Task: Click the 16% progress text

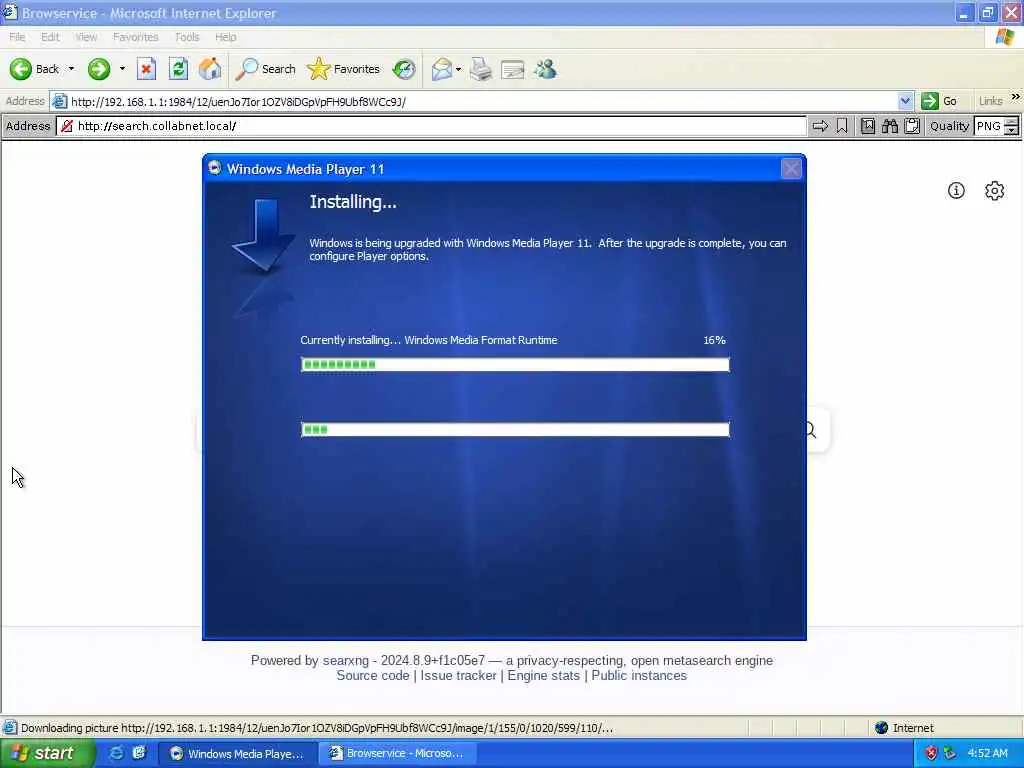Action: [714, 340]
